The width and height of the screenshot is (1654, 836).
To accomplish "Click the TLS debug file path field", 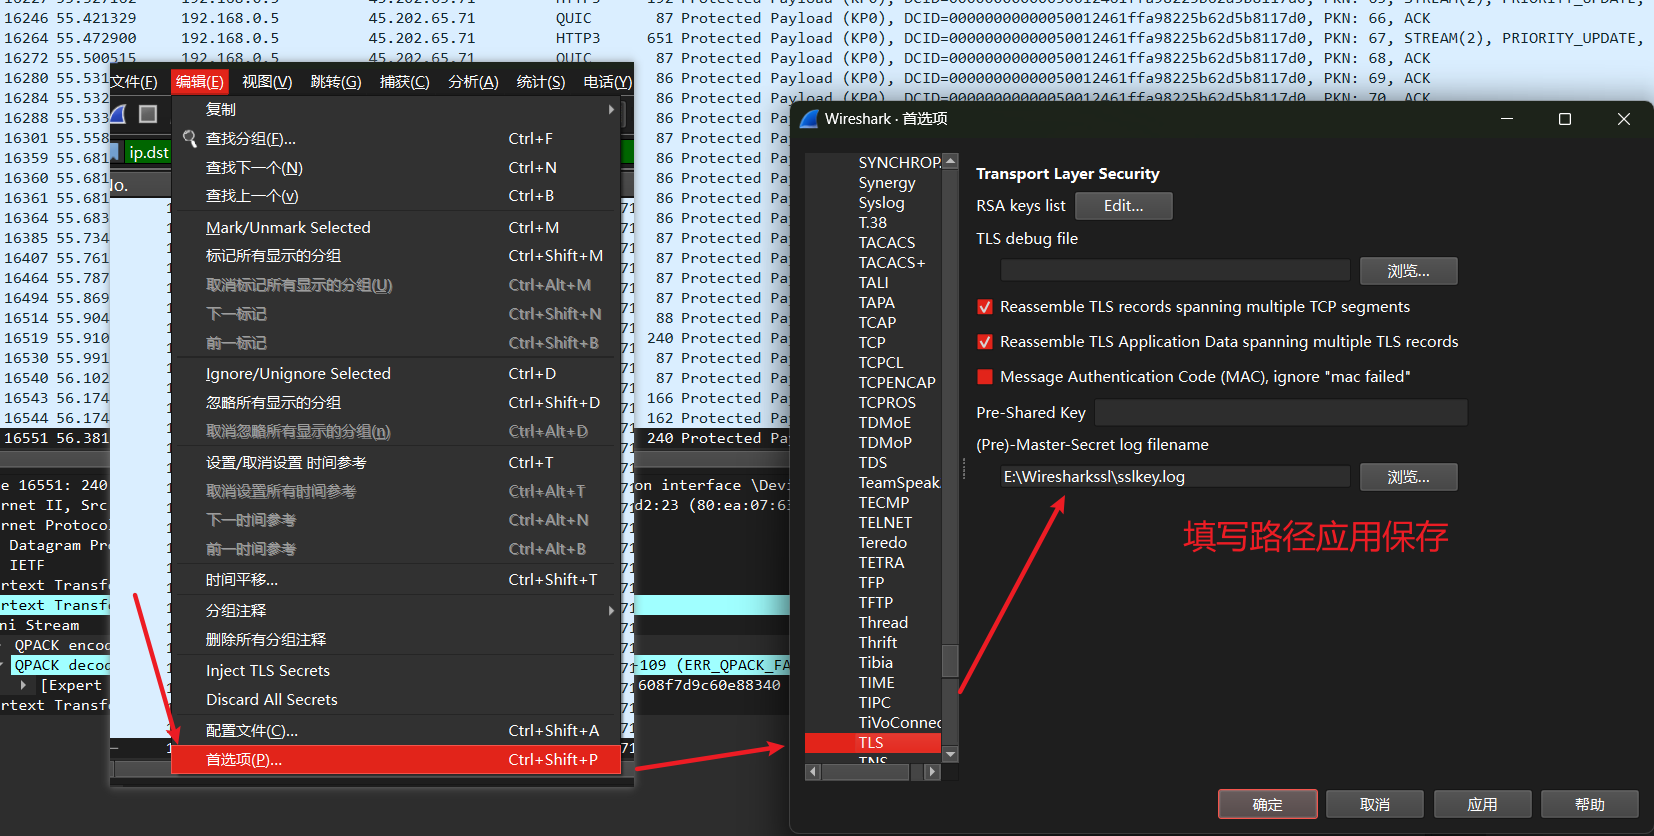I will click(x=1175, y=271).
